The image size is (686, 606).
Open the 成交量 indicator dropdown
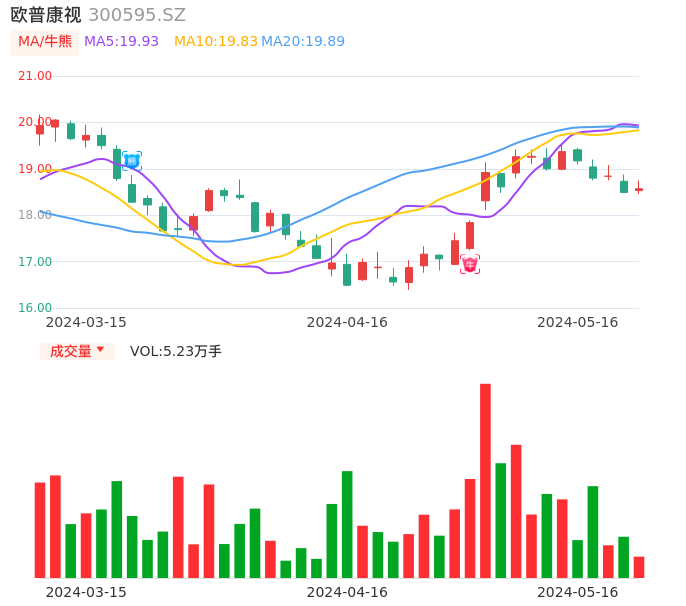point(77,351)
